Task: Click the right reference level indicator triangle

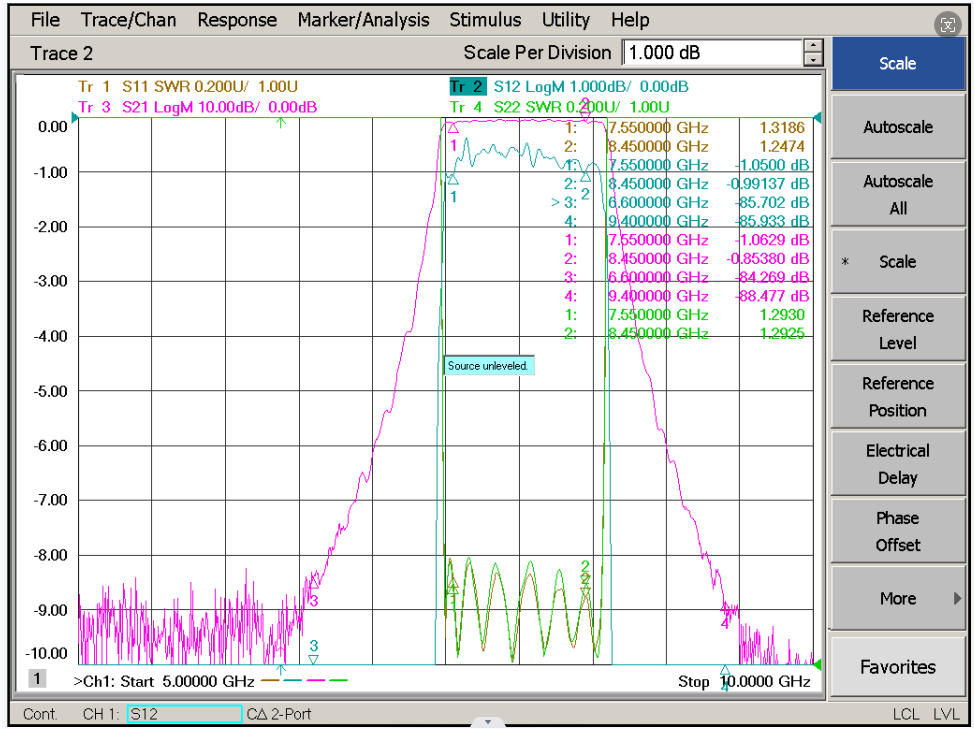Action: [x=817, y=118]
